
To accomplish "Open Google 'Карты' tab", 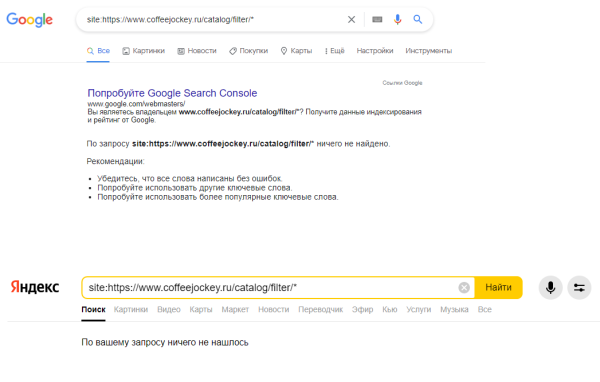I will tap(296, 51).
